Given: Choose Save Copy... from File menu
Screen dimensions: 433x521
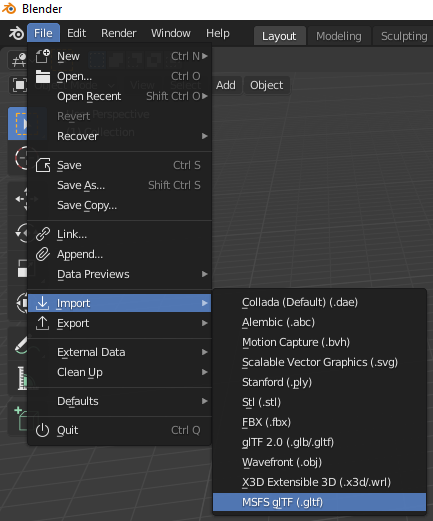Looking at the screenshot, I should tap(120, 205).
